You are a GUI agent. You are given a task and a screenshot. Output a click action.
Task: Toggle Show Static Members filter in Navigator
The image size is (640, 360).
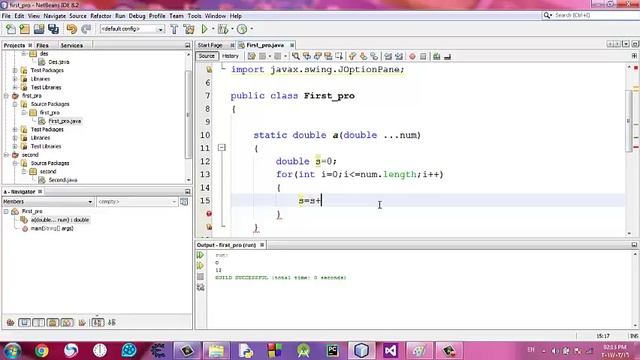point(39,322)
